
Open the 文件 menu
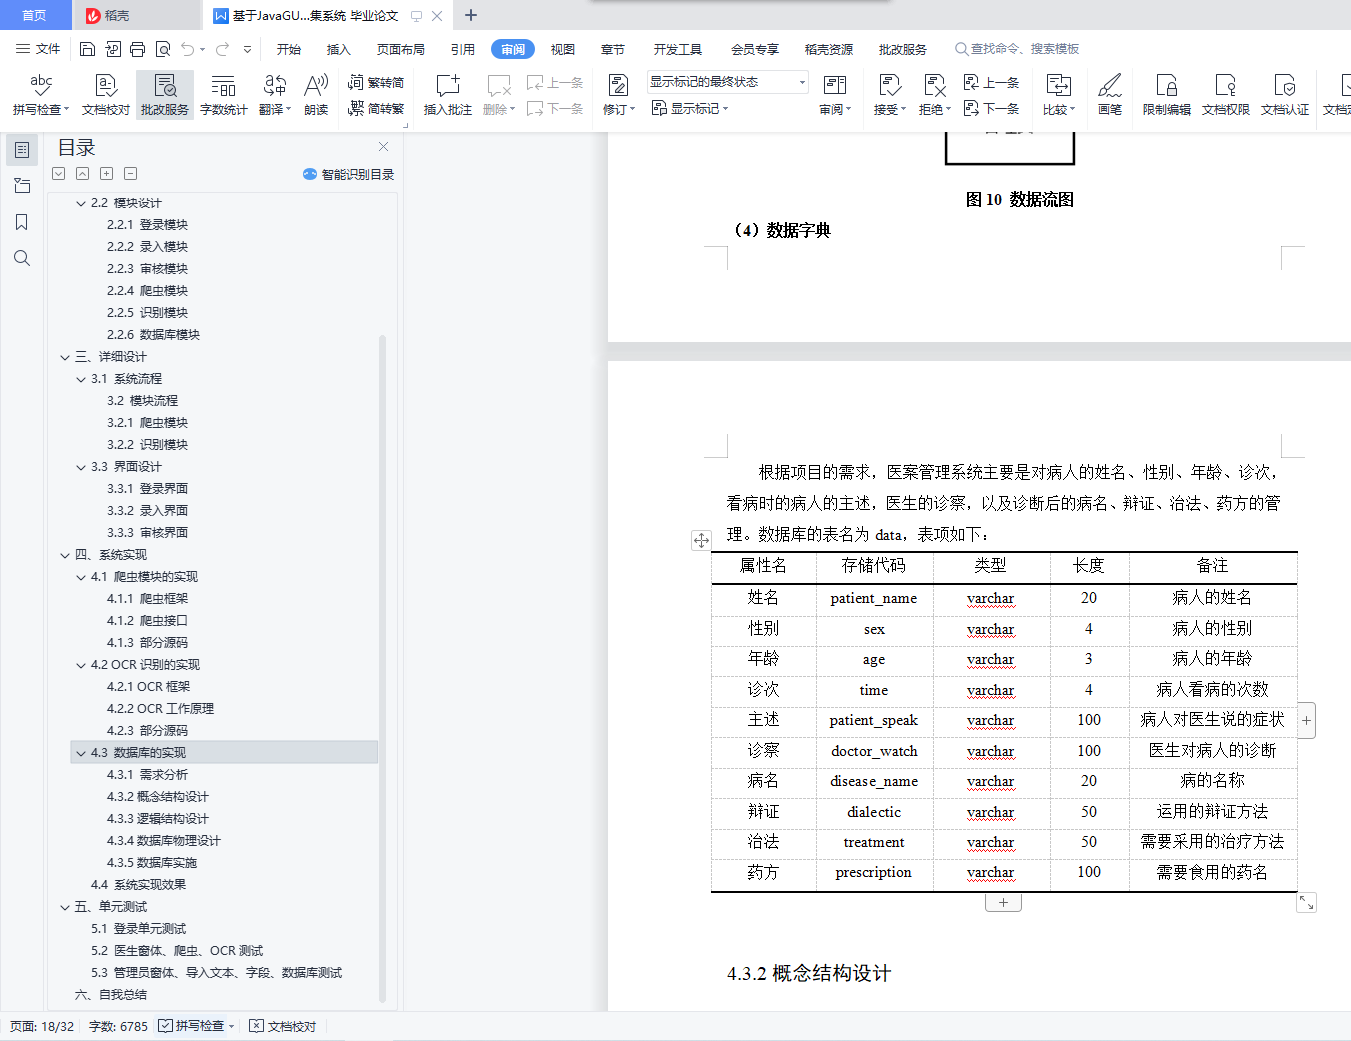[38, 49]
